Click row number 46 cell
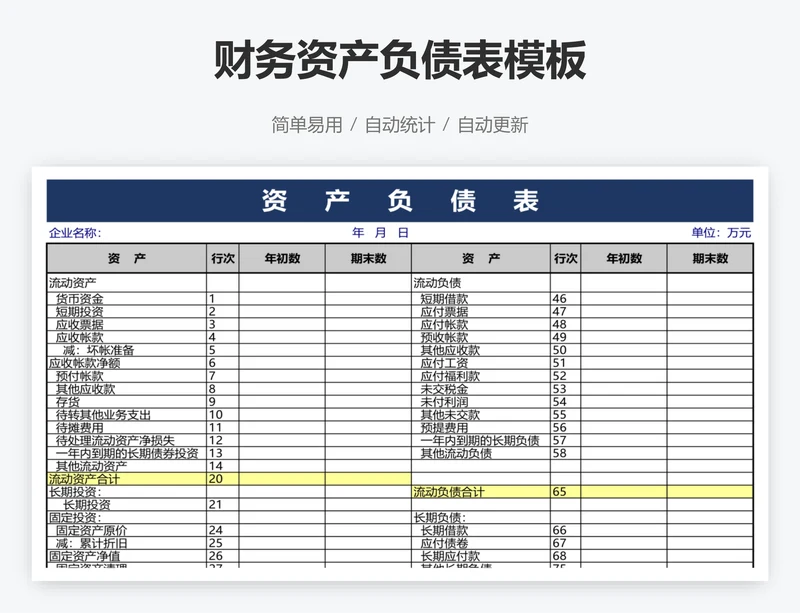The height and width of the screenshot is (613, 800). pyautogui.click(x=566, y=299)
